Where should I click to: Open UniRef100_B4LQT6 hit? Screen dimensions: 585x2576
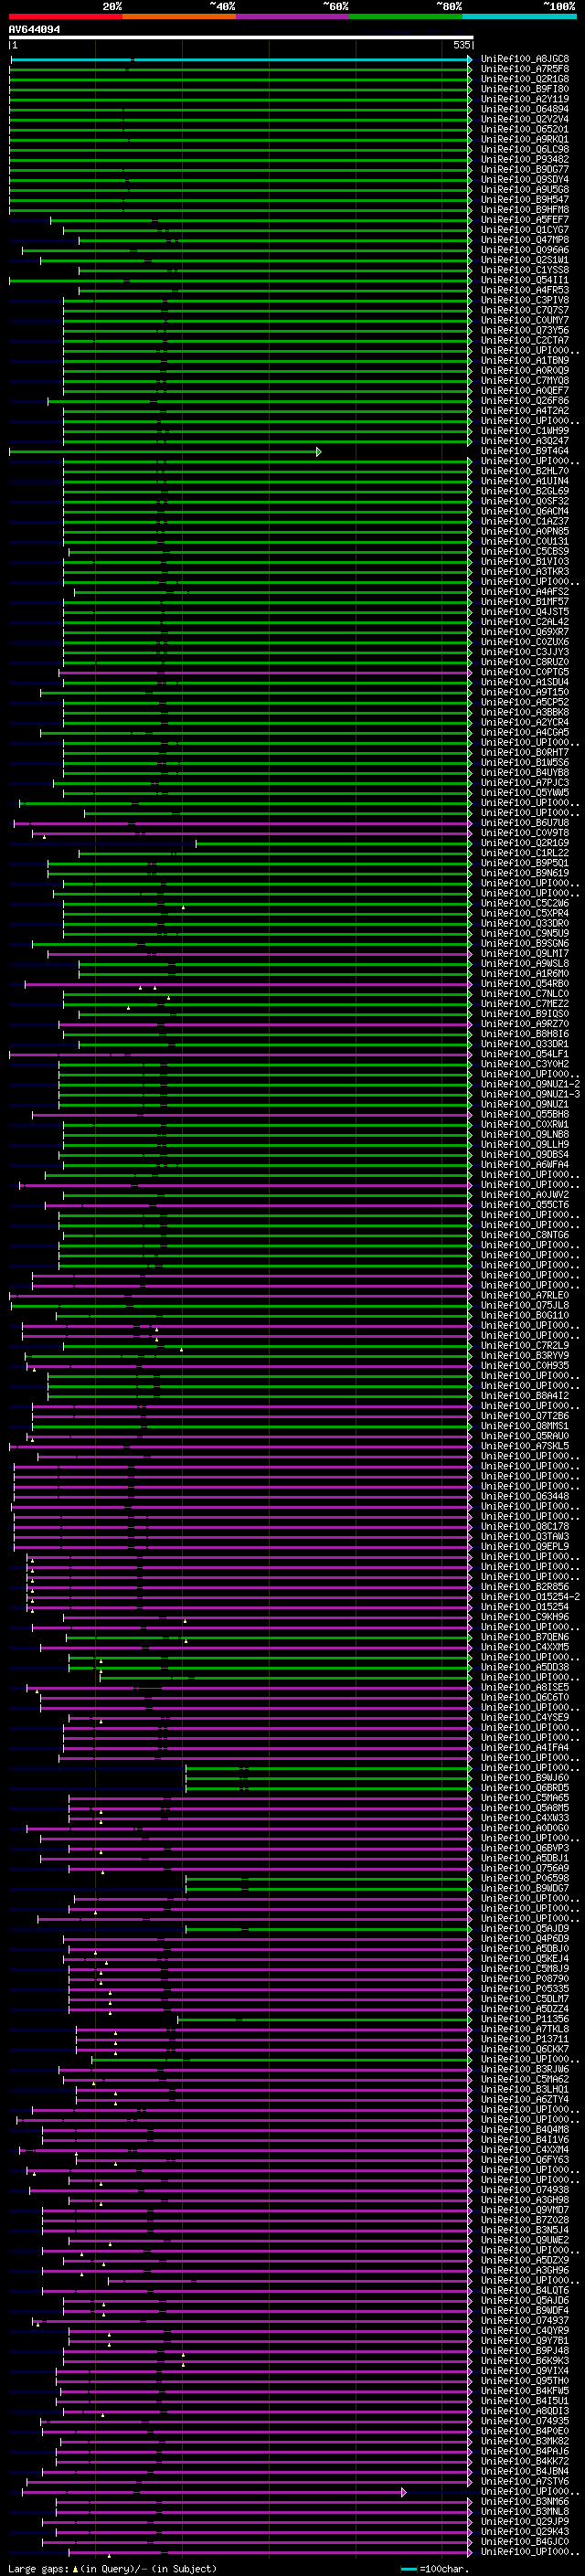(525, 2291)
